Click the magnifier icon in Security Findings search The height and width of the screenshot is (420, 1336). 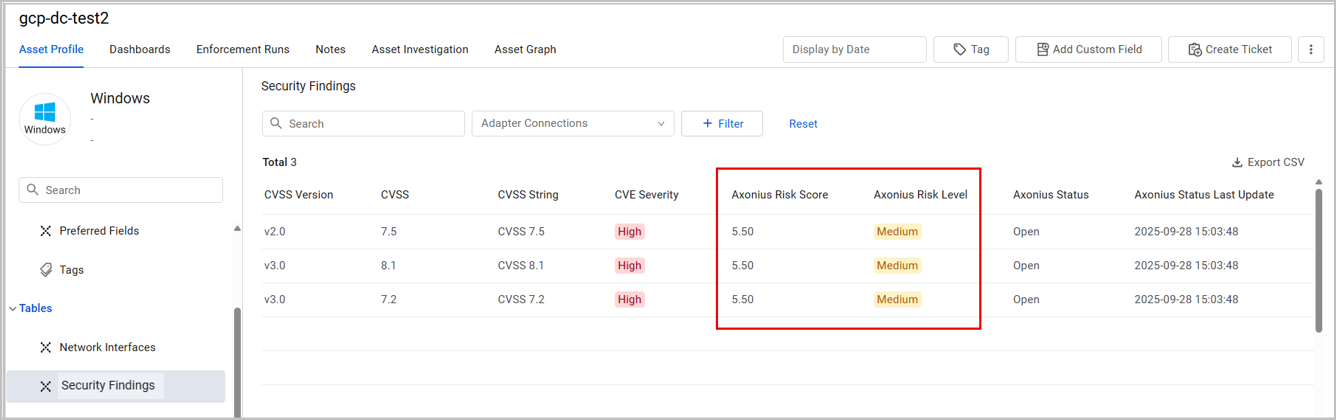[x=275, y=124]
